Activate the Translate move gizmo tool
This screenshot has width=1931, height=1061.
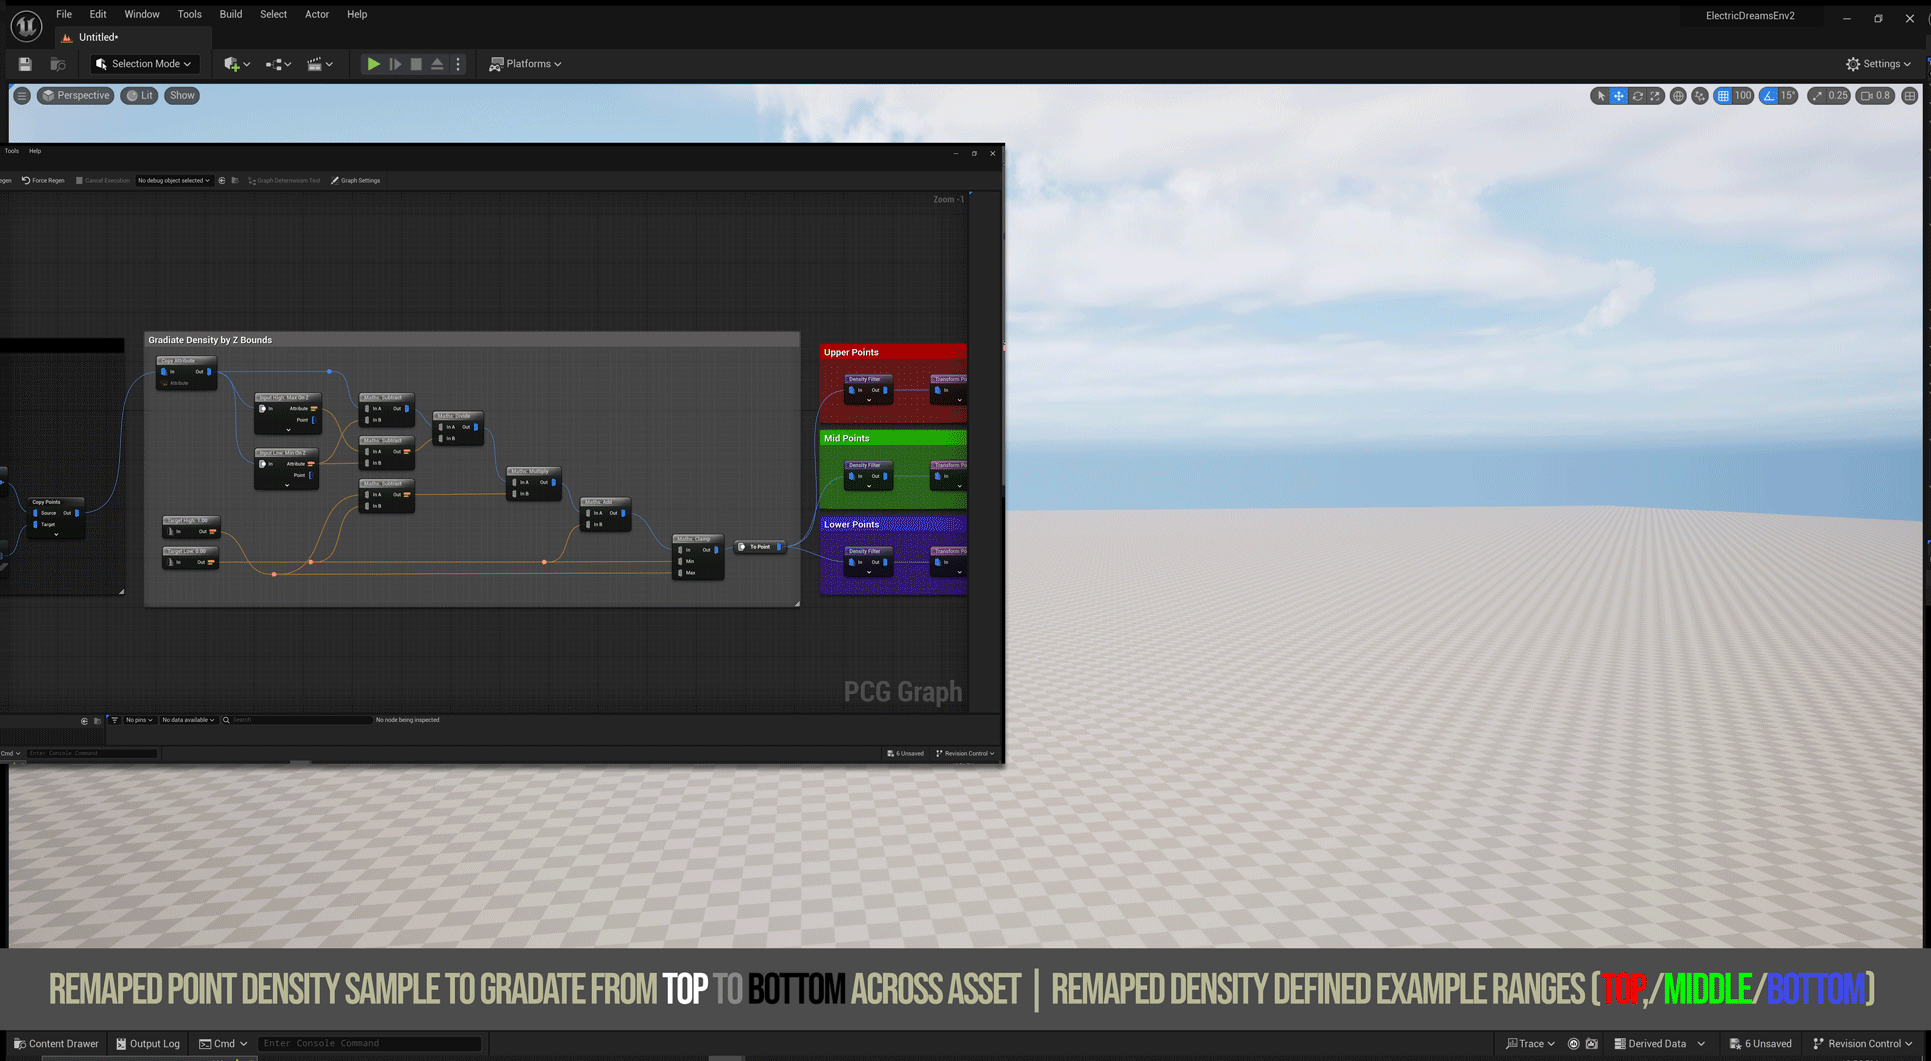(x=1619, y=96)
